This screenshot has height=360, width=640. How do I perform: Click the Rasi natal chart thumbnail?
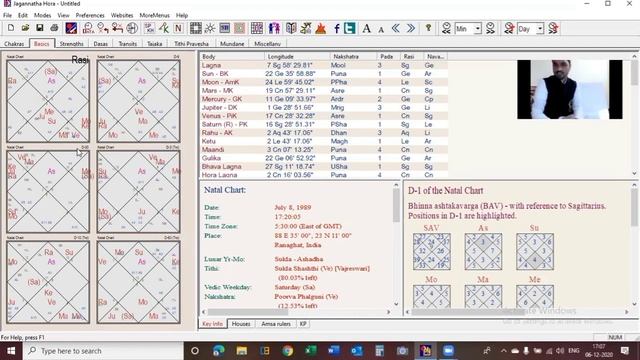click(48, 100)
